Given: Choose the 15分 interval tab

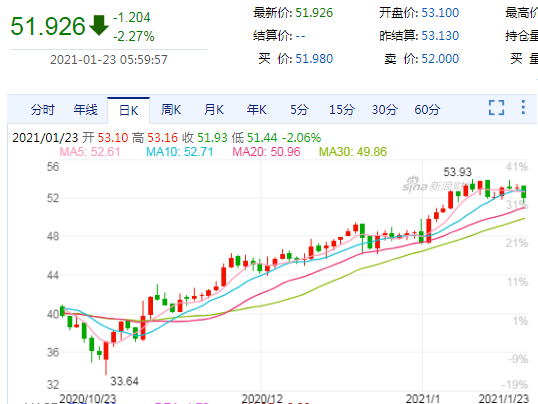Looking at the screenshot, I should click(342, 110).
